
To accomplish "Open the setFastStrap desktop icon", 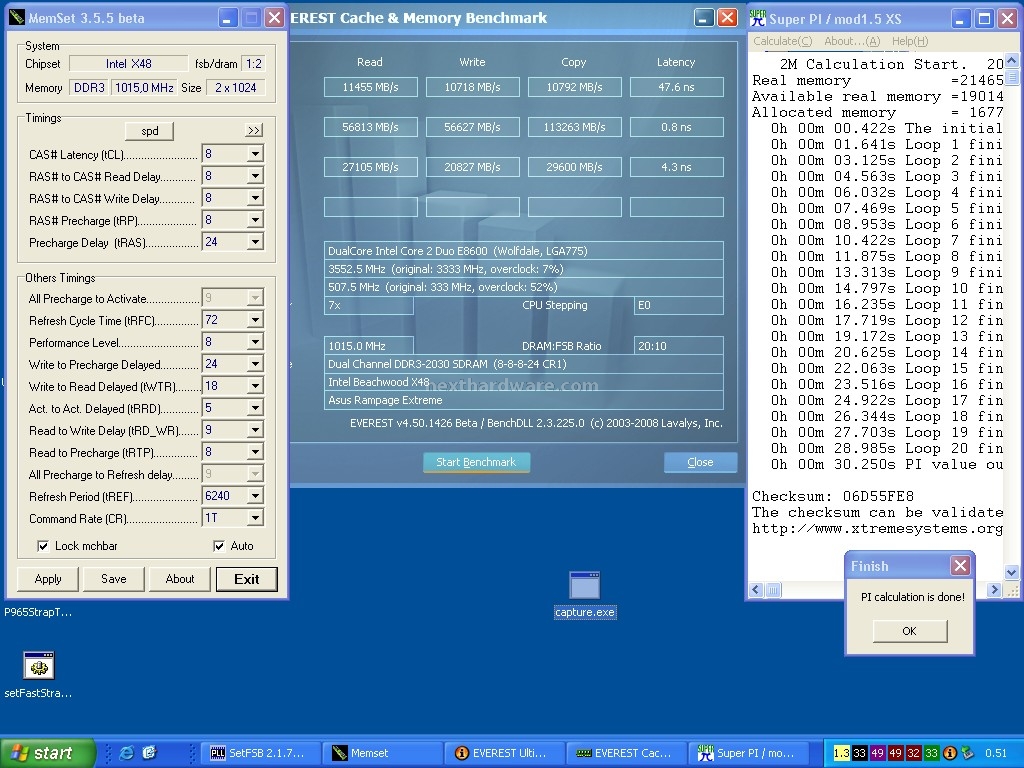I will tap(39, 675).
